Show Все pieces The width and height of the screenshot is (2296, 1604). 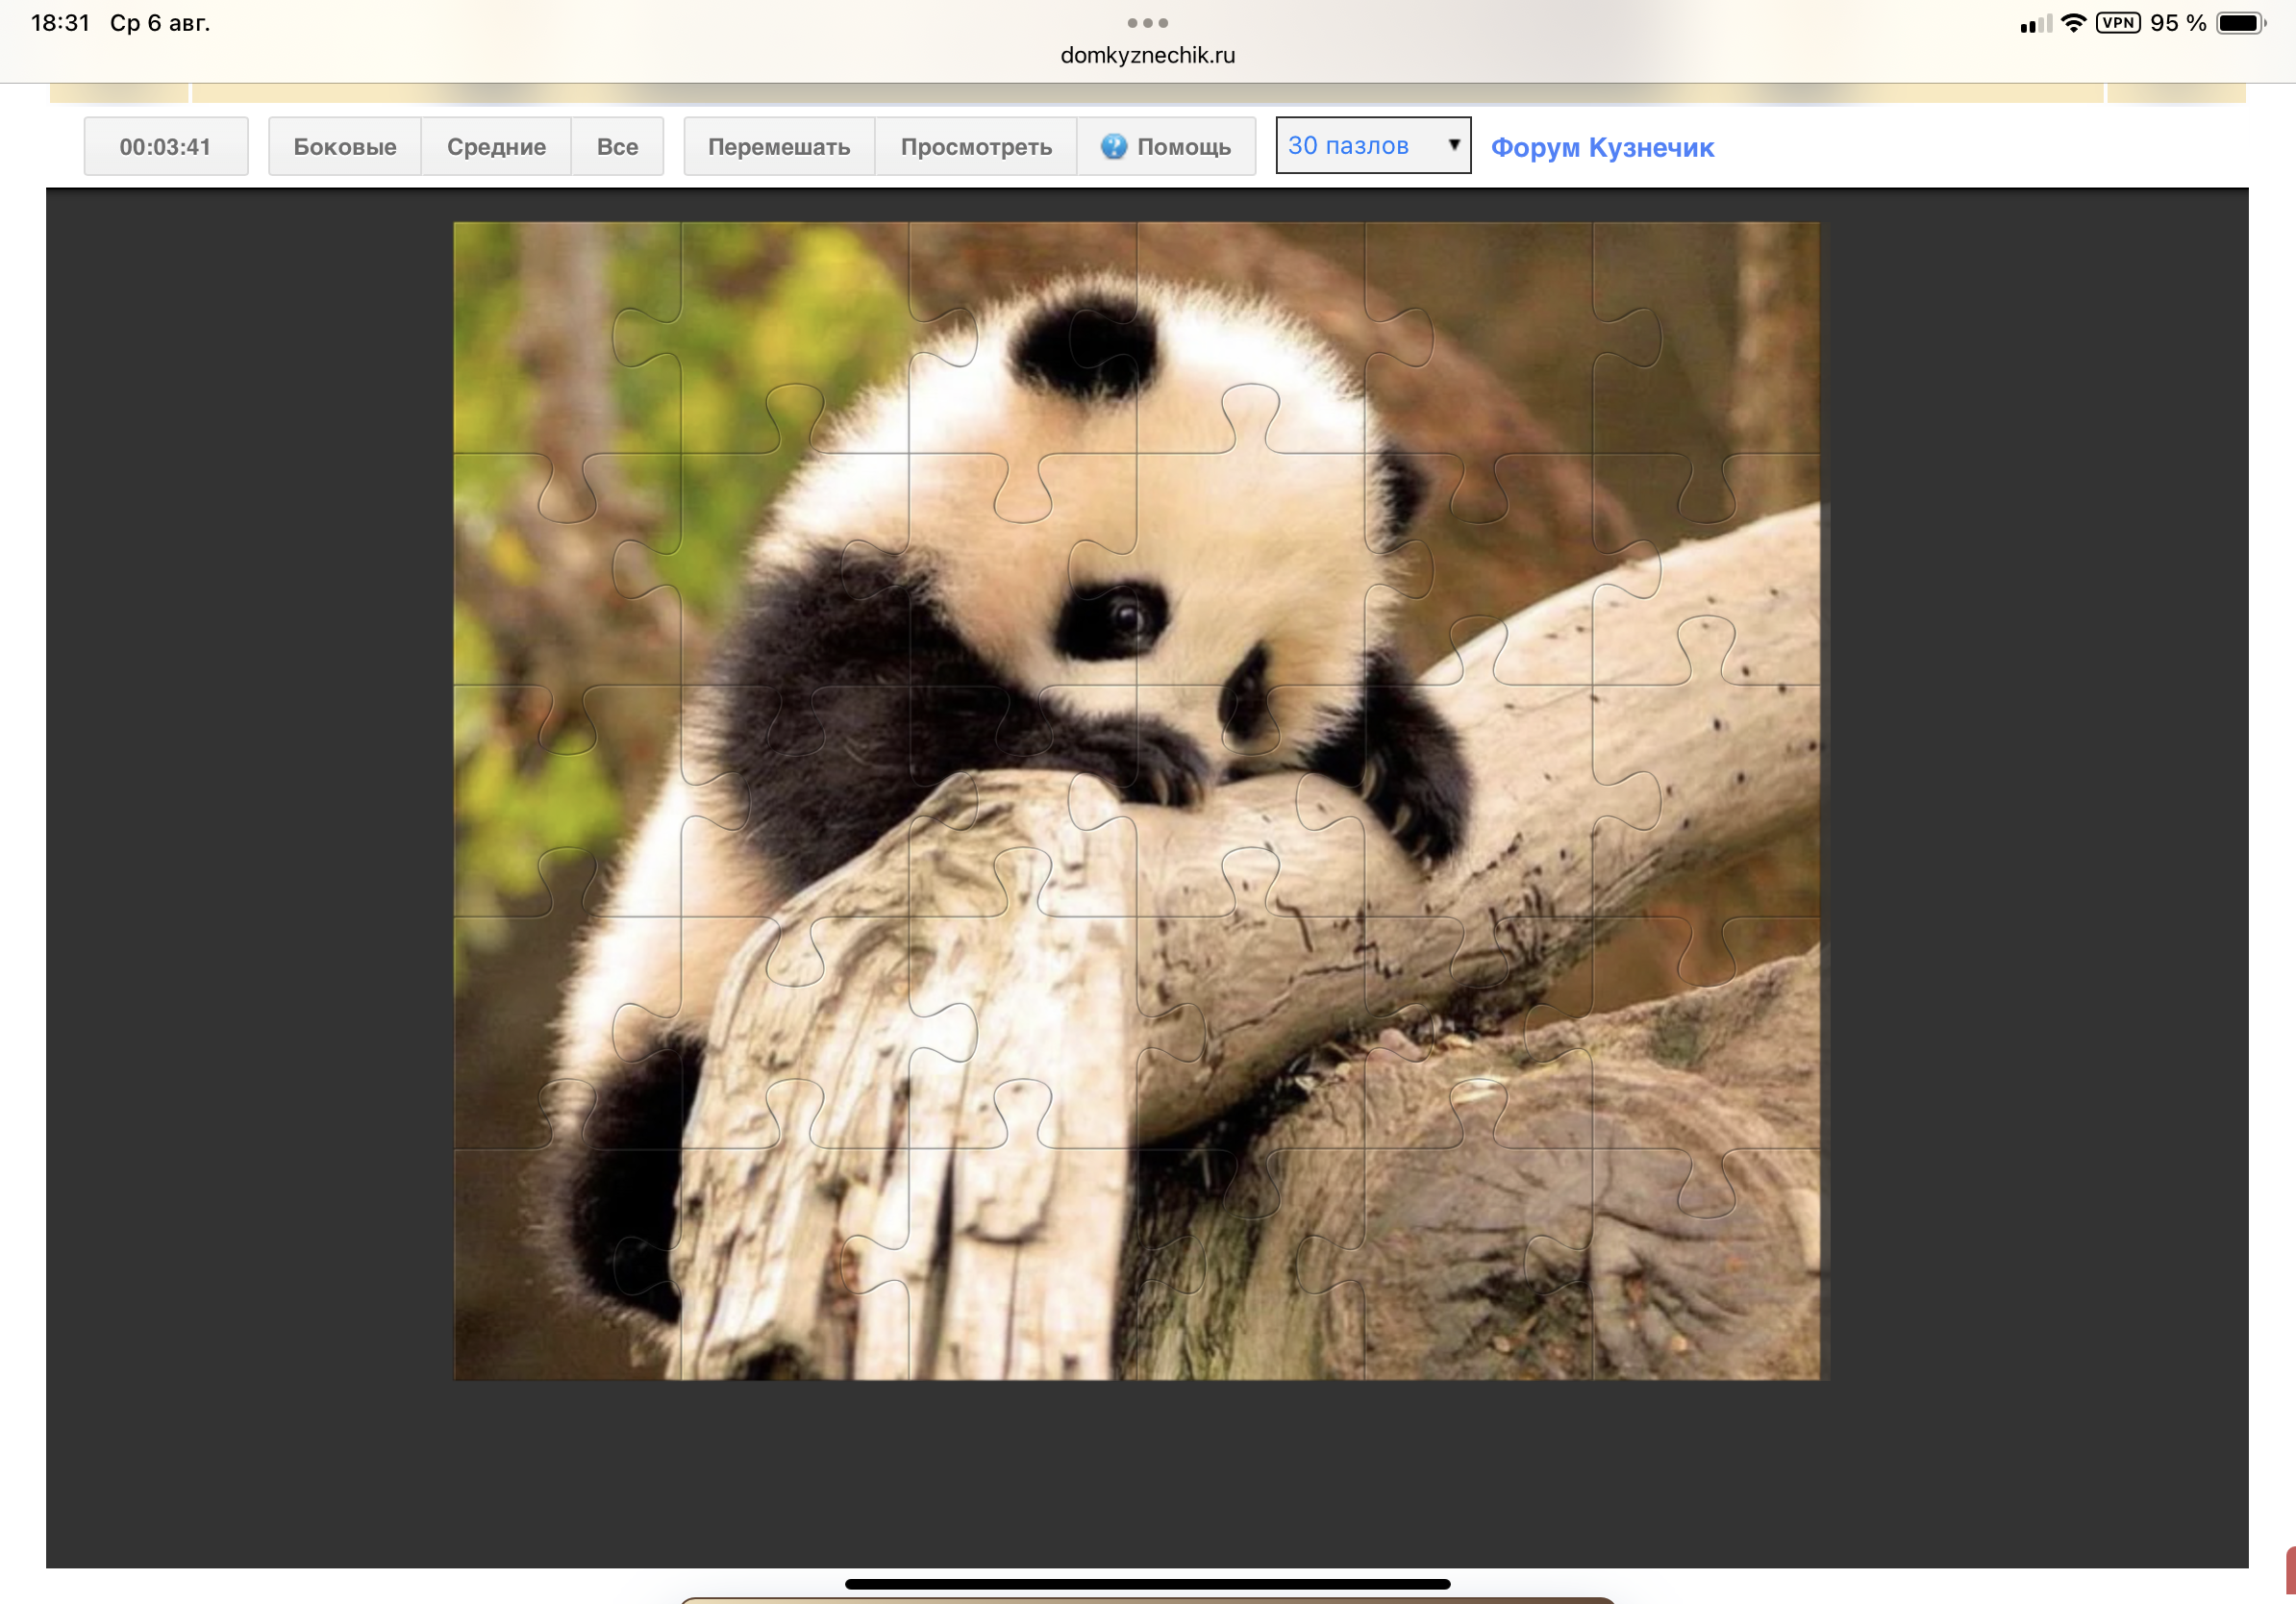coord(617,146)
